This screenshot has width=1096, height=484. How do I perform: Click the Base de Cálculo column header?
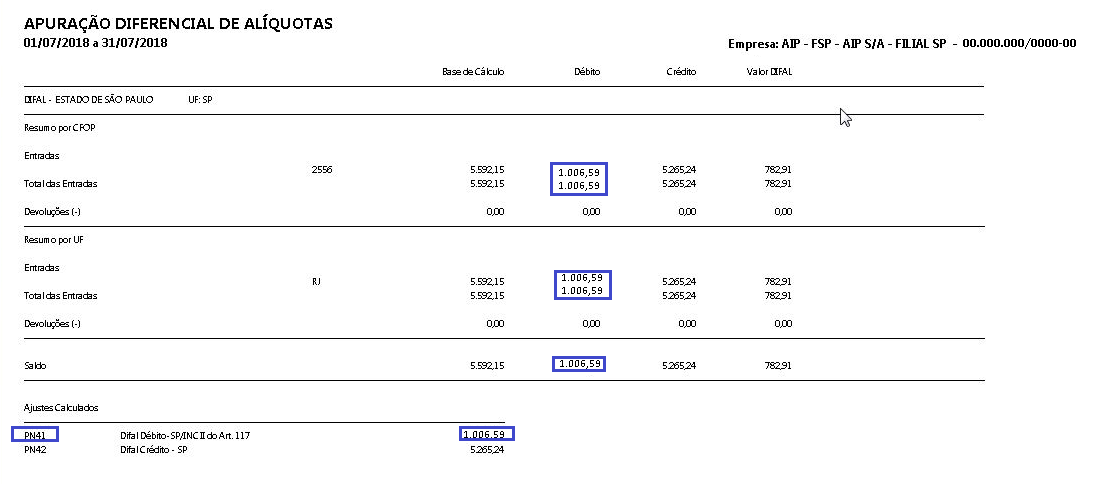coord(473,72)
